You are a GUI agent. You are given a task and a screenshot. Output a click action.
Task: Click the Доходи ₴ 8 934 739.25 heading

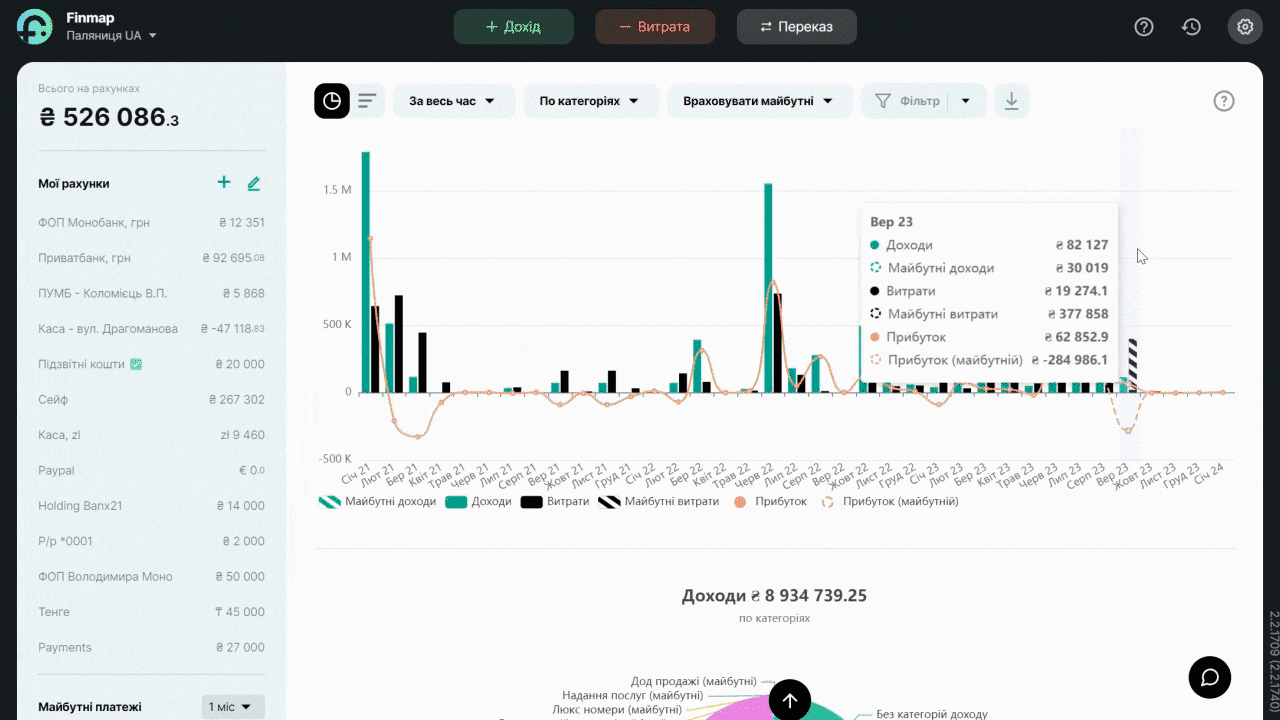click(774, 596)
